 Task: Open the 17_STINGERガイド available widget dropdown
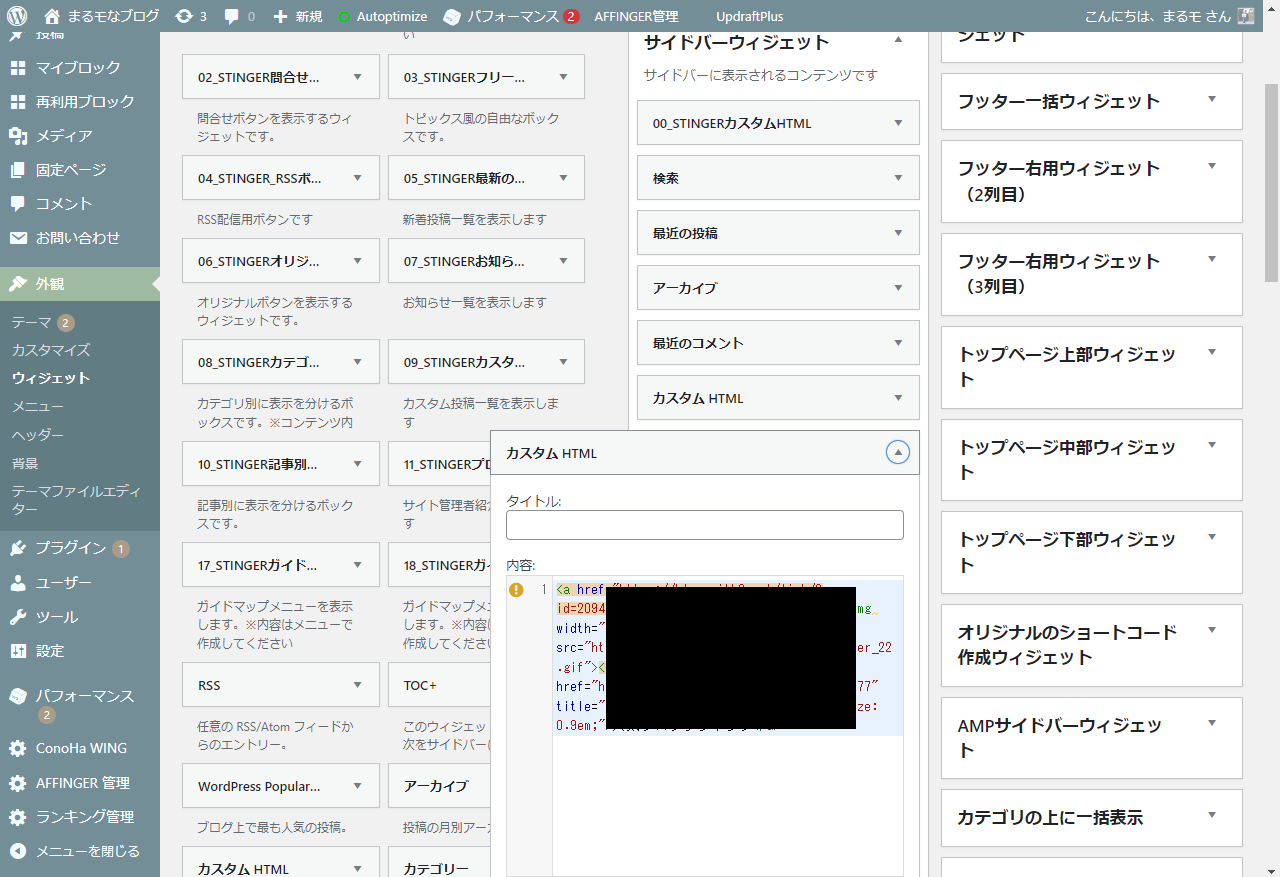pos(358,565)
